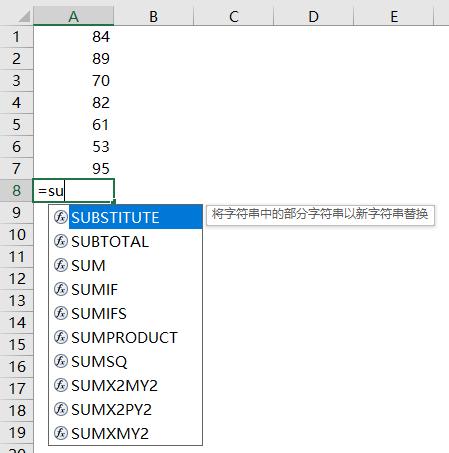Select column B header
The height and width of the screenshot is (453, 449).
[153, 17]
